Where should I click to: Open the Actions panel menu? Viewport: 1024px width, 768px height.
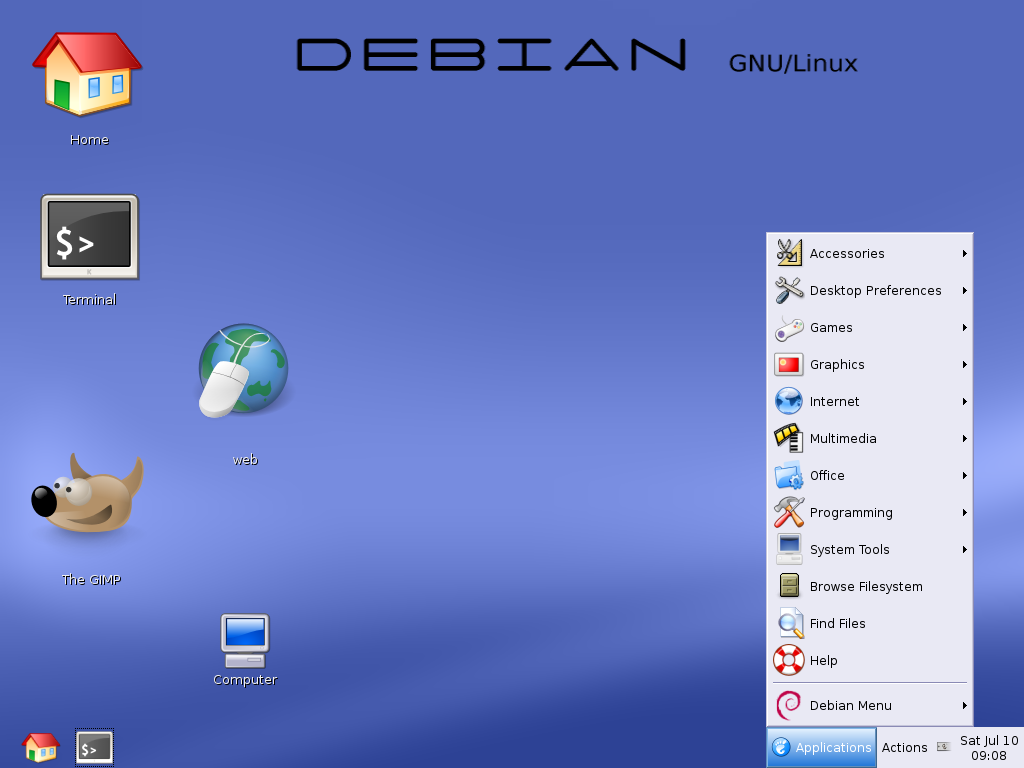tap(904, 747)
